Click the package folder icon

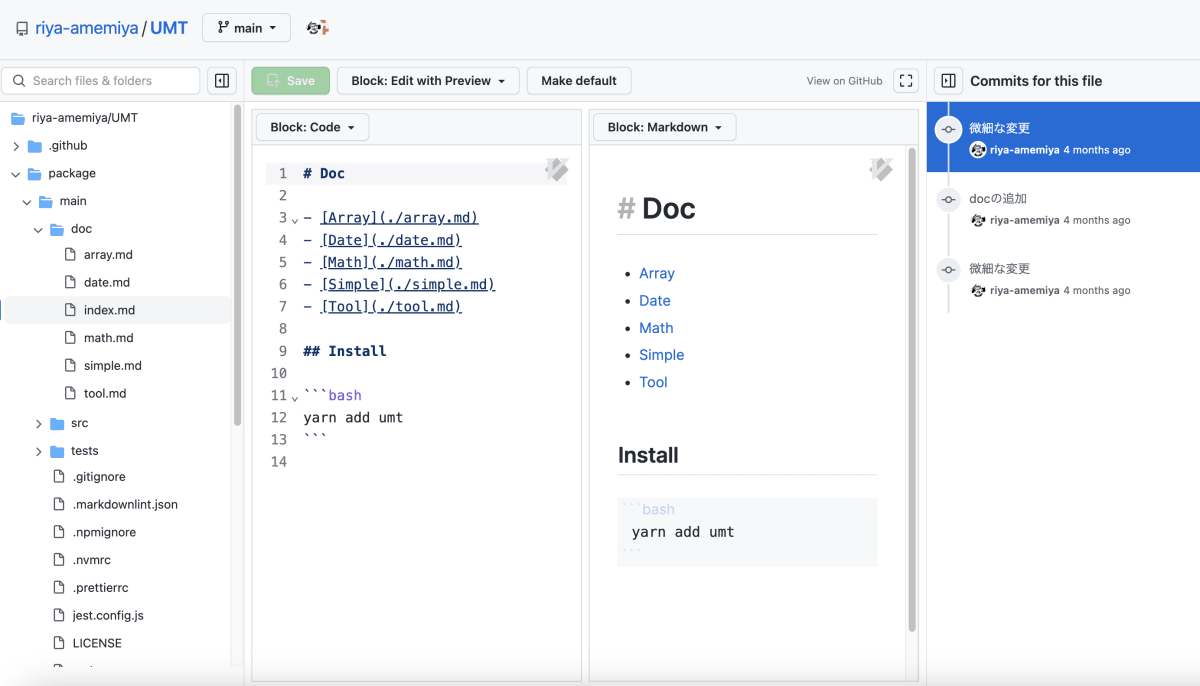click(x=35, y=174)
